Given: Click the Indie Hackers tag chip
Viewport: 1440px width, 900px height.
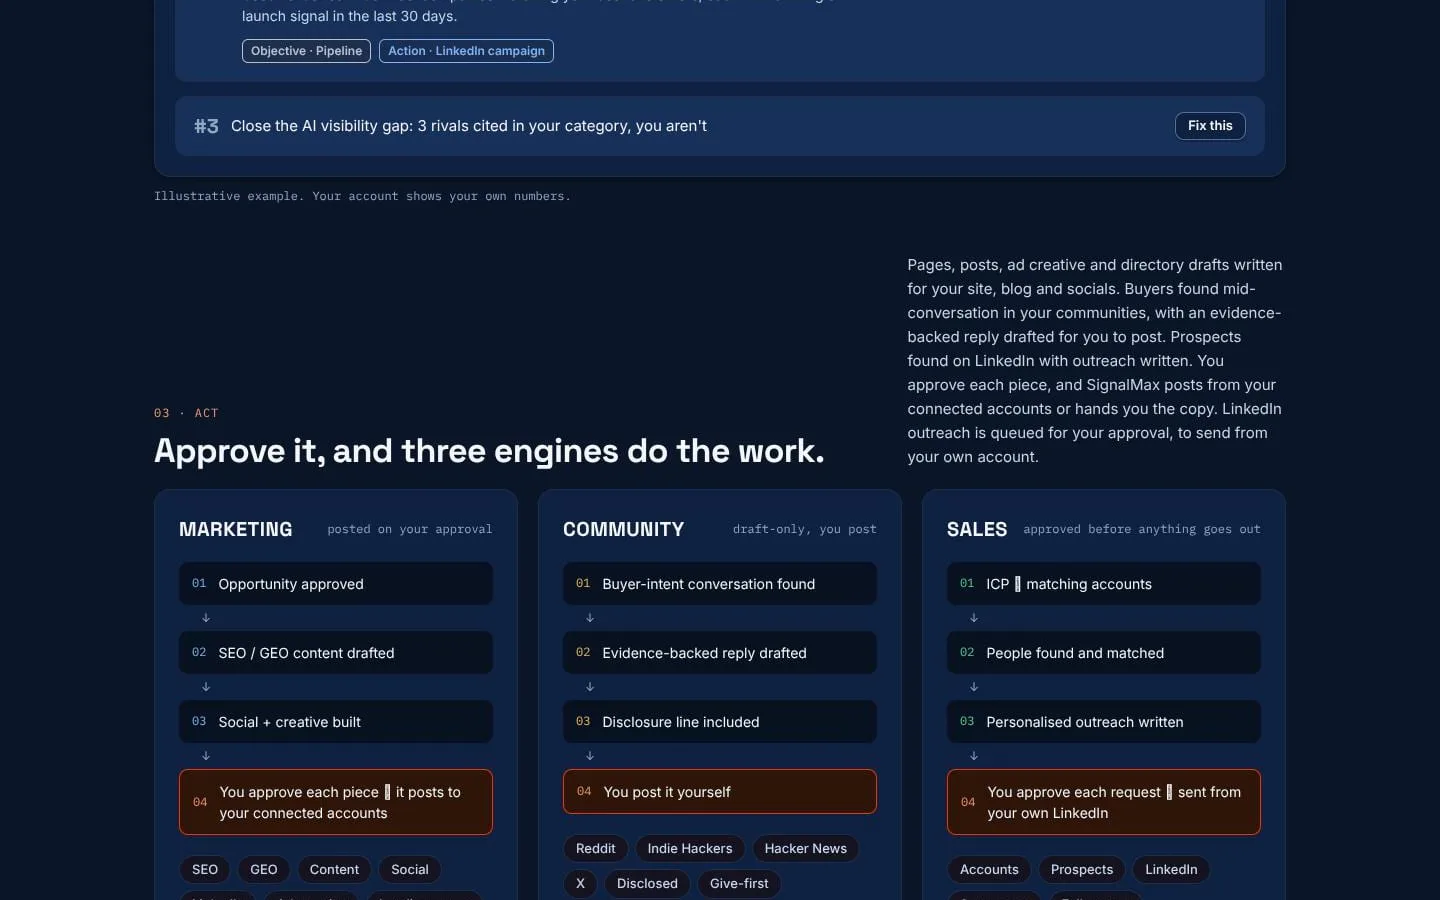Looking at the screenshot, I should tap(690, 849).
